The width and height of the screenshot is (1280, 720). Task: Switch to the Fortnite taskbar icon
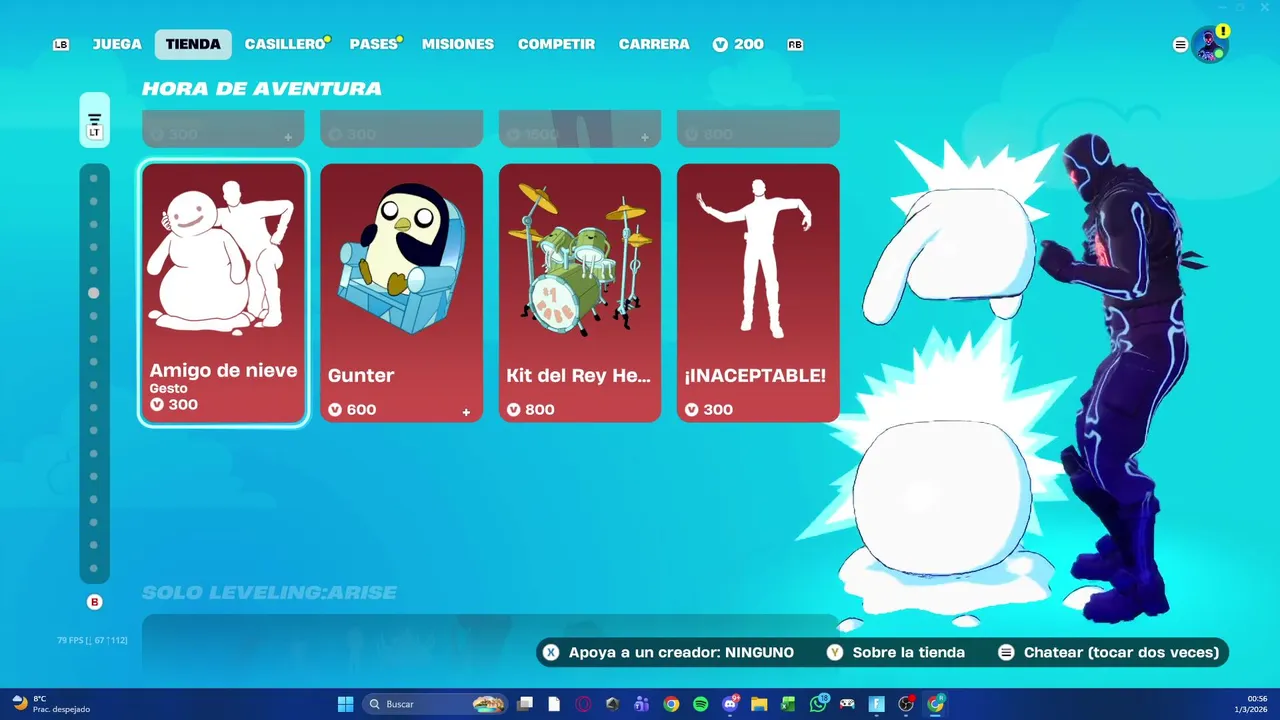click(877, 704)
